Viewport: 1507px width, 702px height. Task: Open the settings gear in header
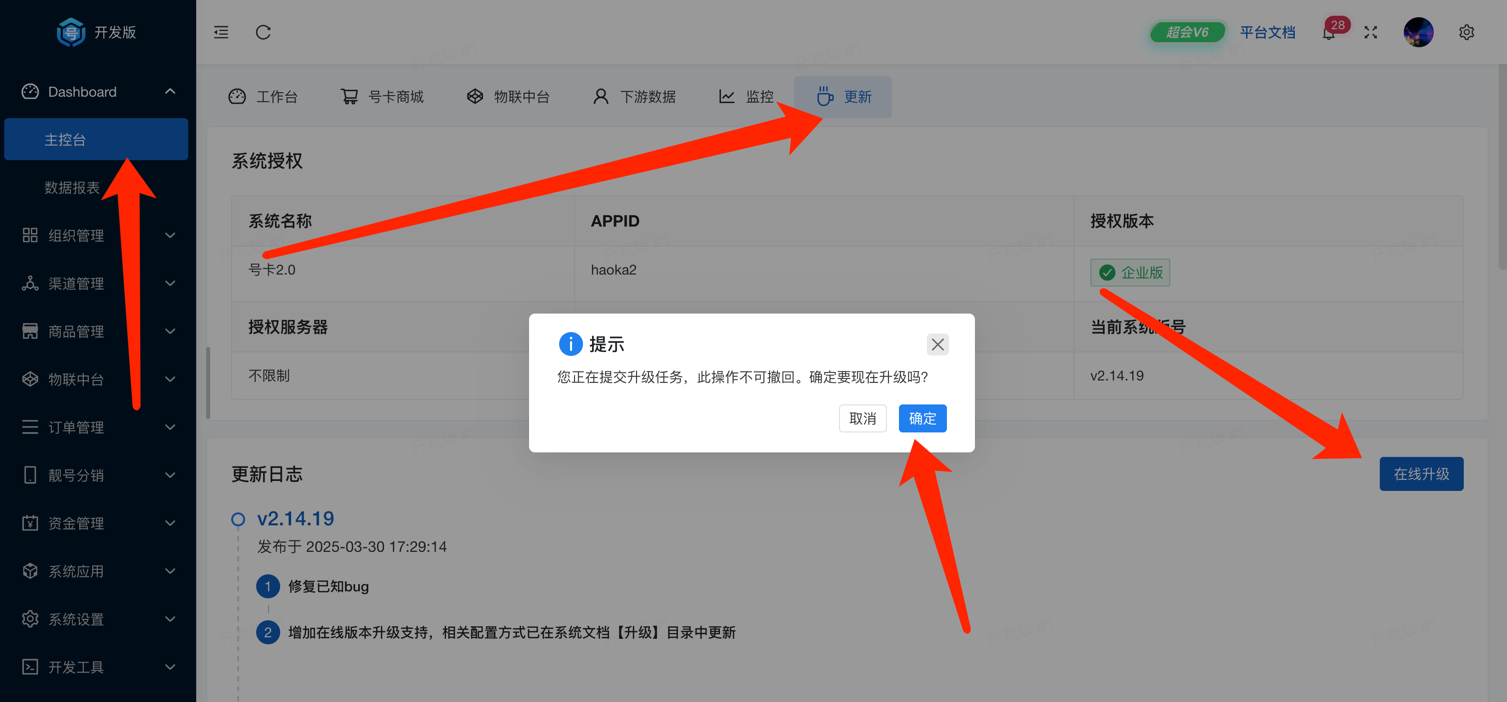1466,33
